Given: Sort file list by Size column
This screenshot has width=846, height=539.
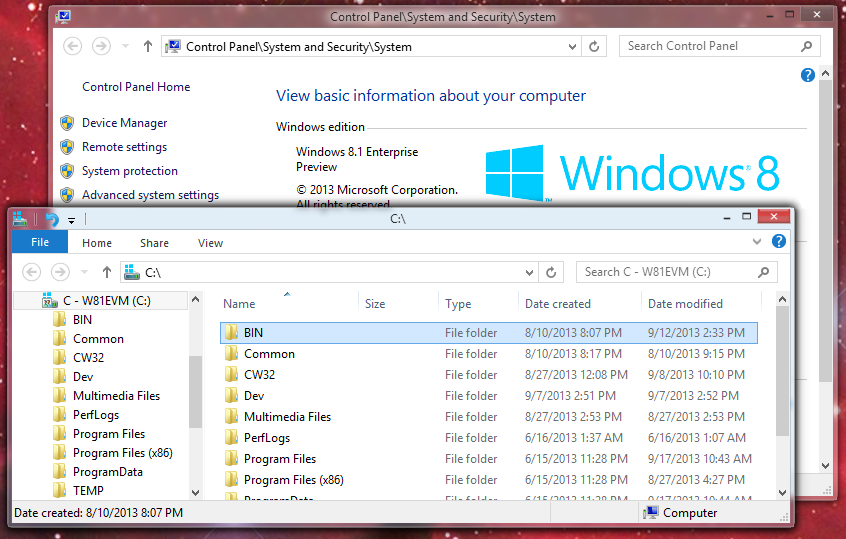Looking at the screenshot, I should tap(398, 304).
